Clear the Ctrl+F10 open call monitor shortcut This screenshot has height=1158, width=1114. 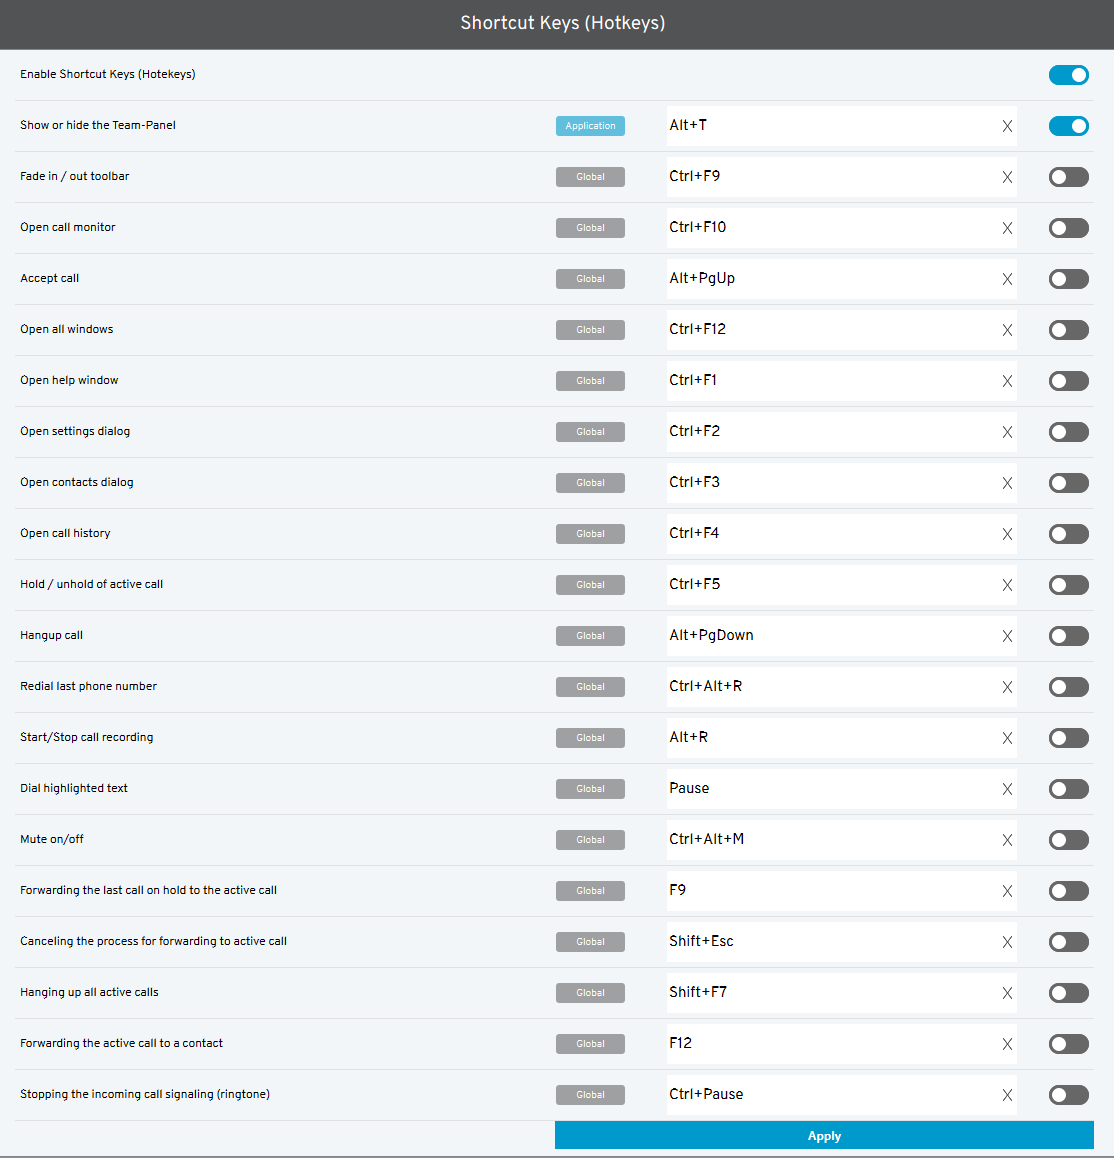[x=1007, y=228]
